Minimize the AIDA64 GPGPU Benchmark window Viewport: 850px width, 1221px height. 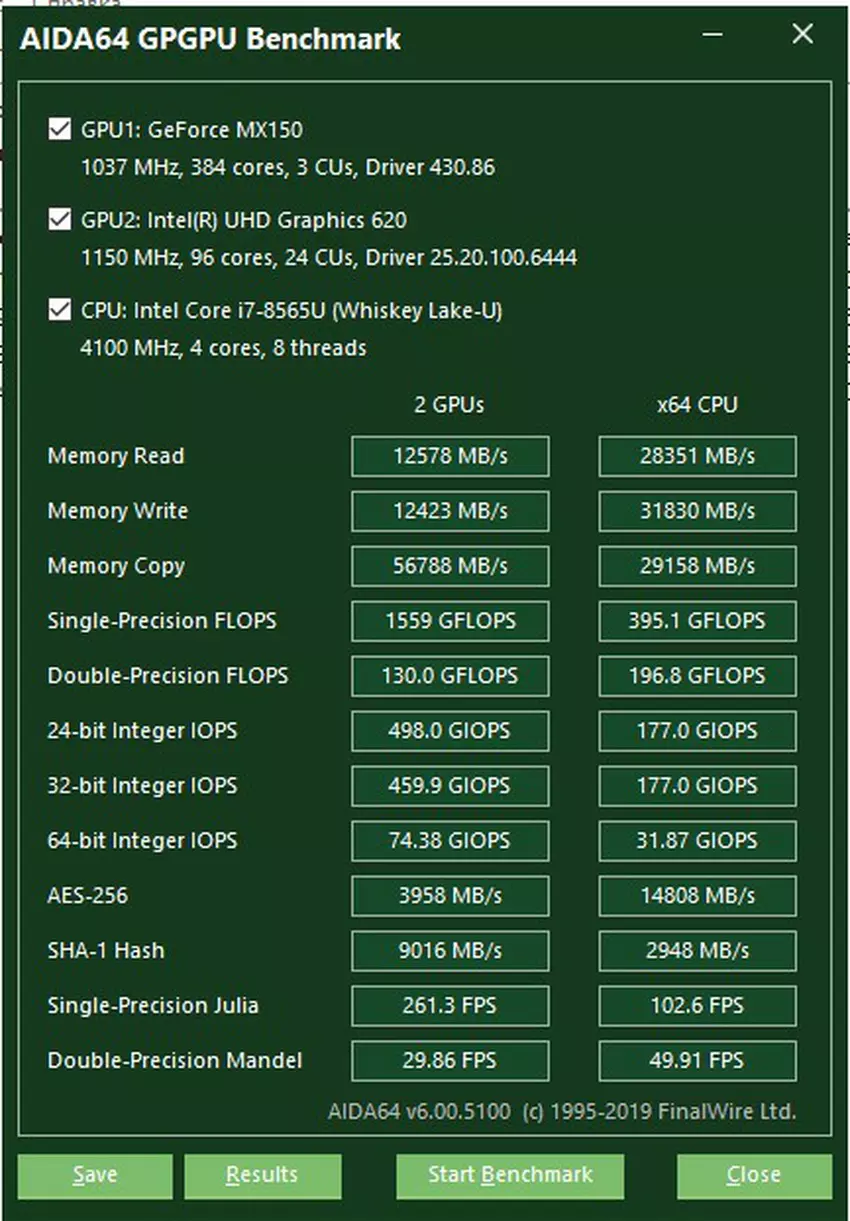click(712, 35)
